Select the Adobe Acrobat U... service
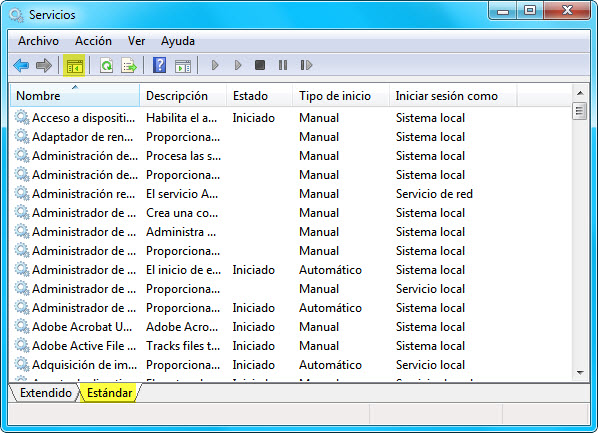The height and width of the screenshot is (433, 598). pyautogui.click(x=82, y=327)
